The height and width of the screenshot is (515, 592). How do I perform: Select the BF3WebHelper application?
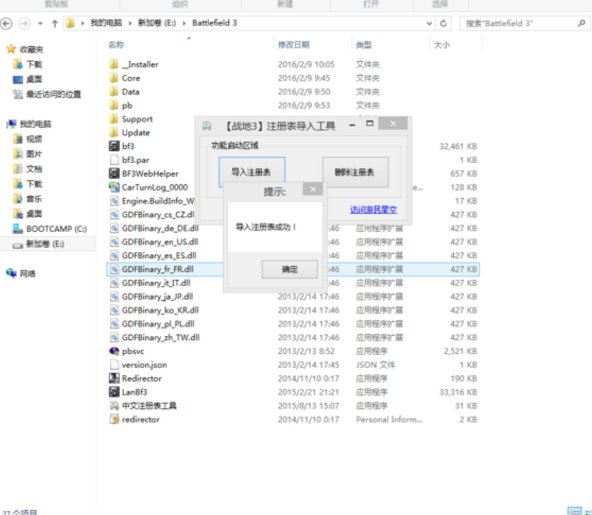click(150, 174)
